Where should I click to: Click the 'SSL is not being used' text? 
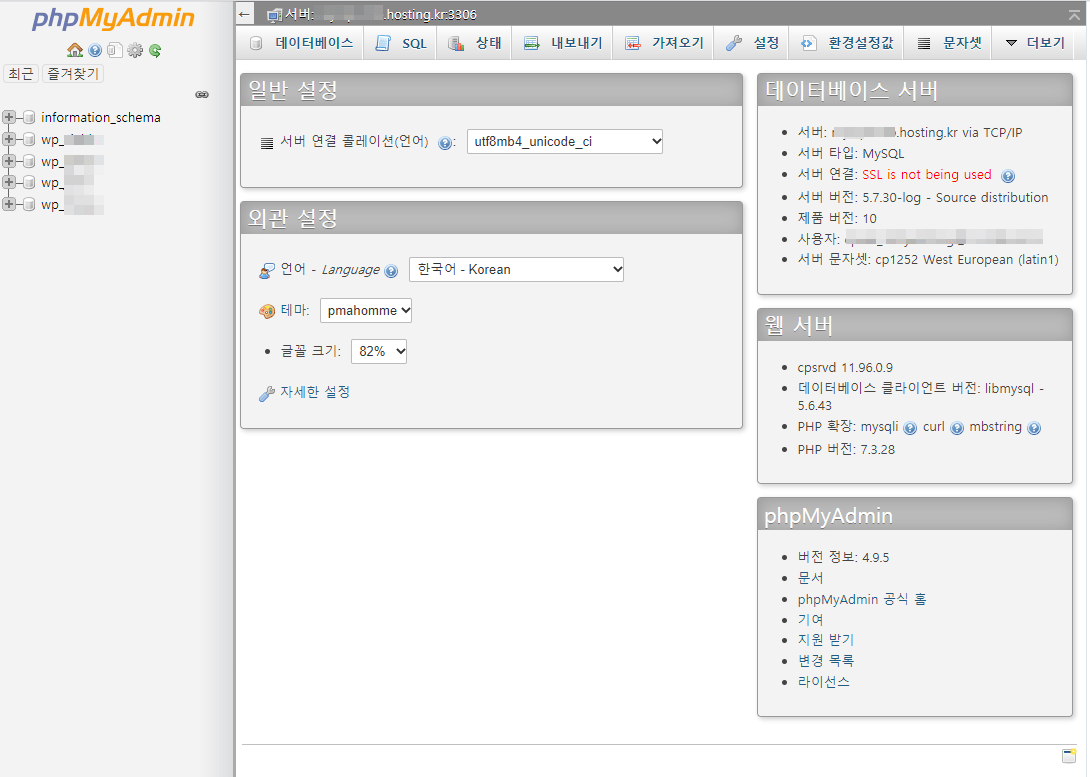pos(927,174)
